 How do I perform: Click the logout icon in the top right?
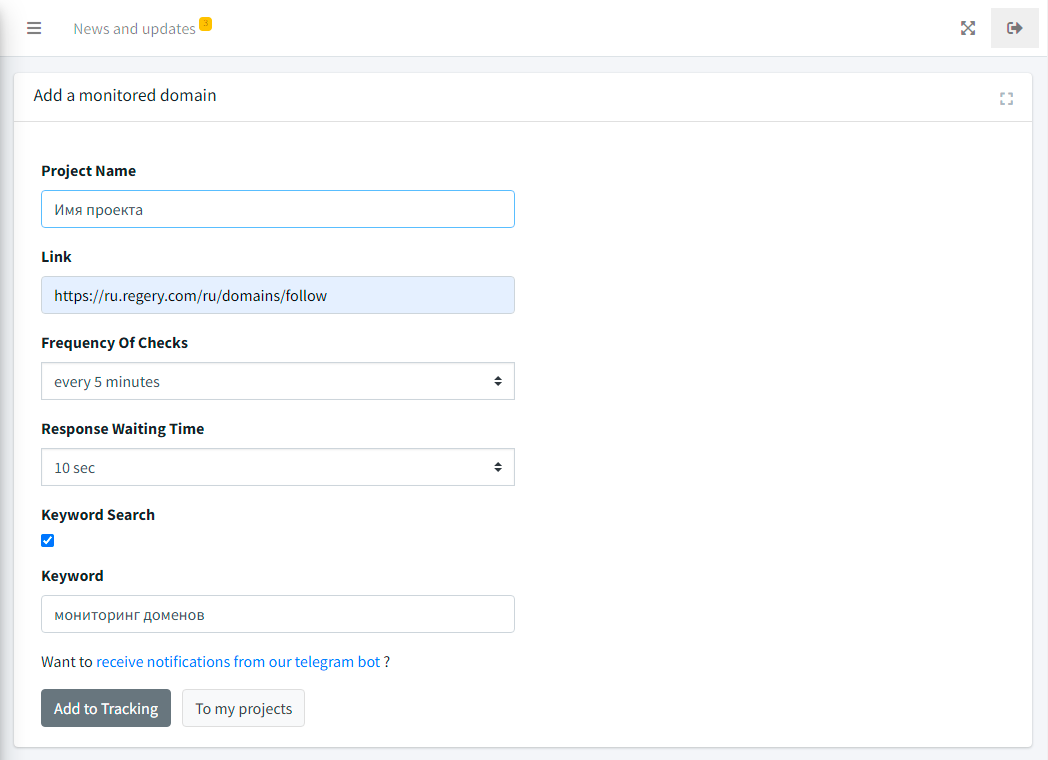(x=1014, y=28)
